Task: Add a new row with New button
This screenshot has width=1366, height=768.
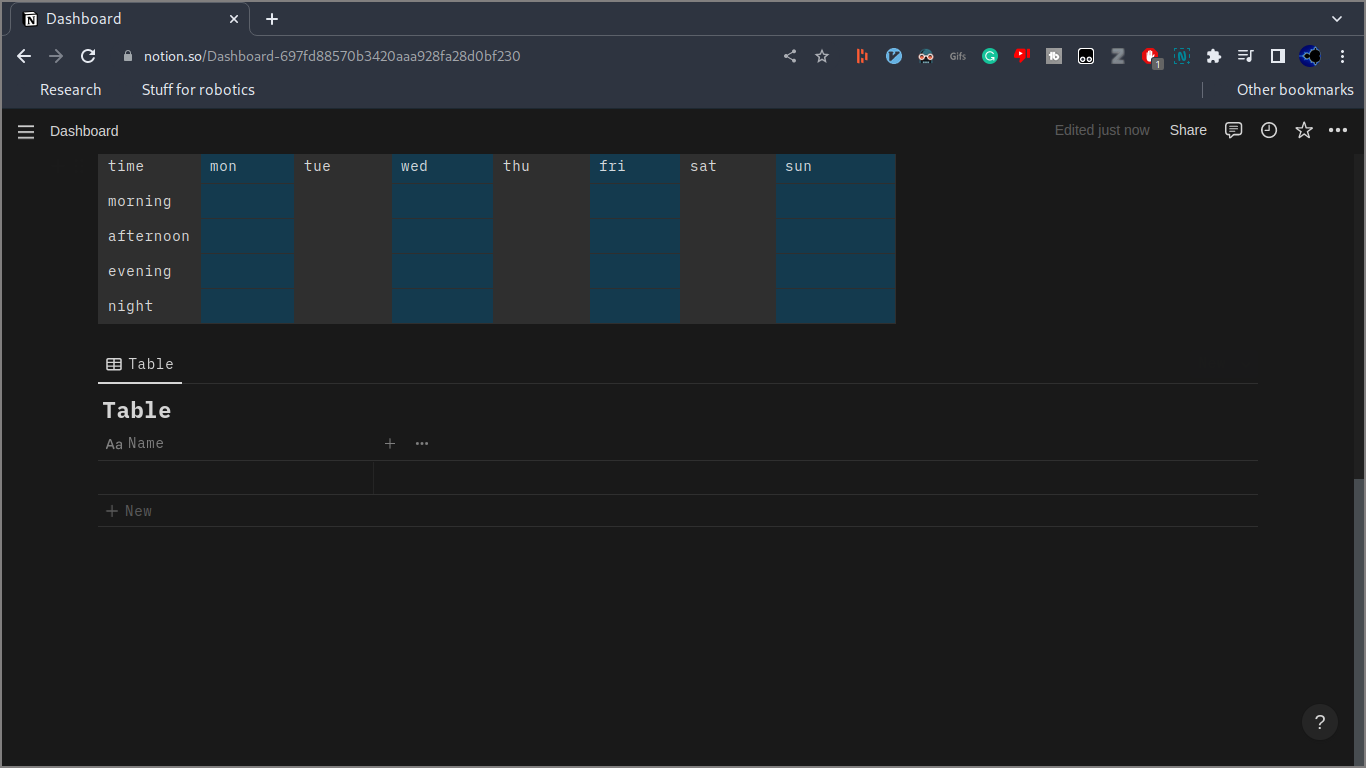Action: click(129, 511)
